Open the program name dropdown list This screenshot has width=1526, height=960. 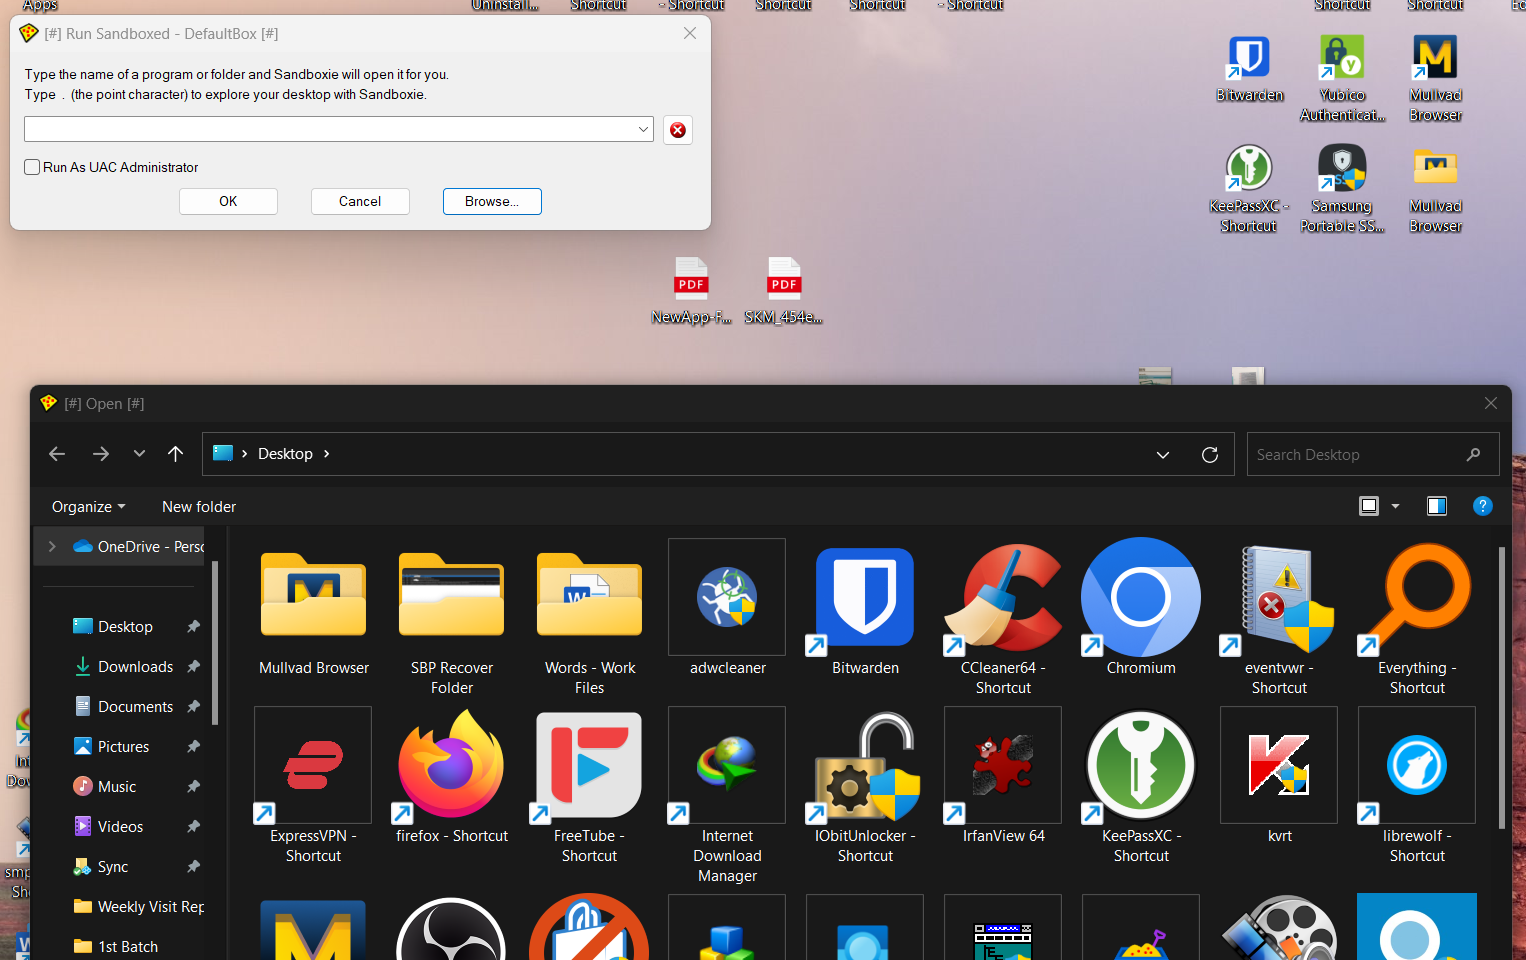[x=644, y=129]
